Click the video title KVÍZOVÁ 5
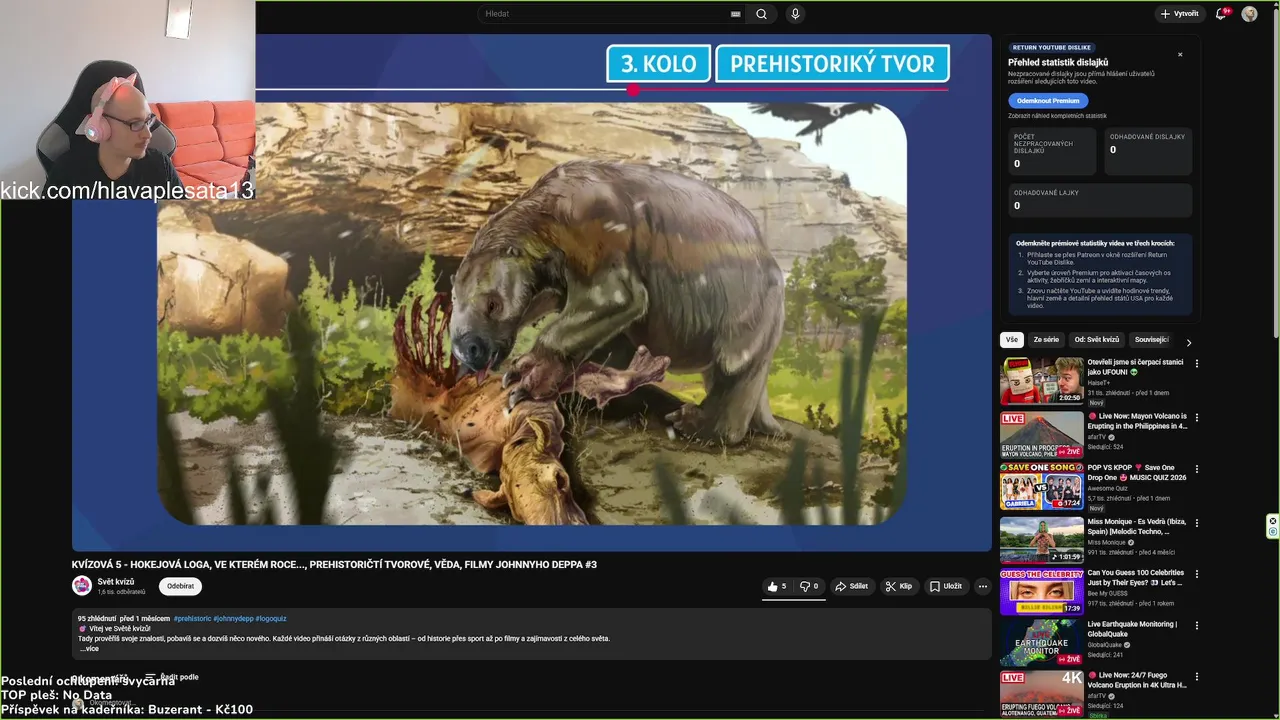The height and width of the screenshot is (720, 1280). click(334, 565)
